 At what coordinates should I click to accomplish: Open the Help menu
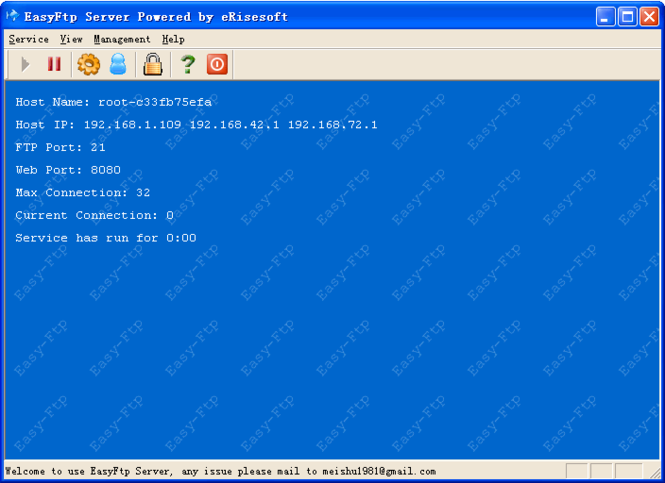click(x=173, y=39)
